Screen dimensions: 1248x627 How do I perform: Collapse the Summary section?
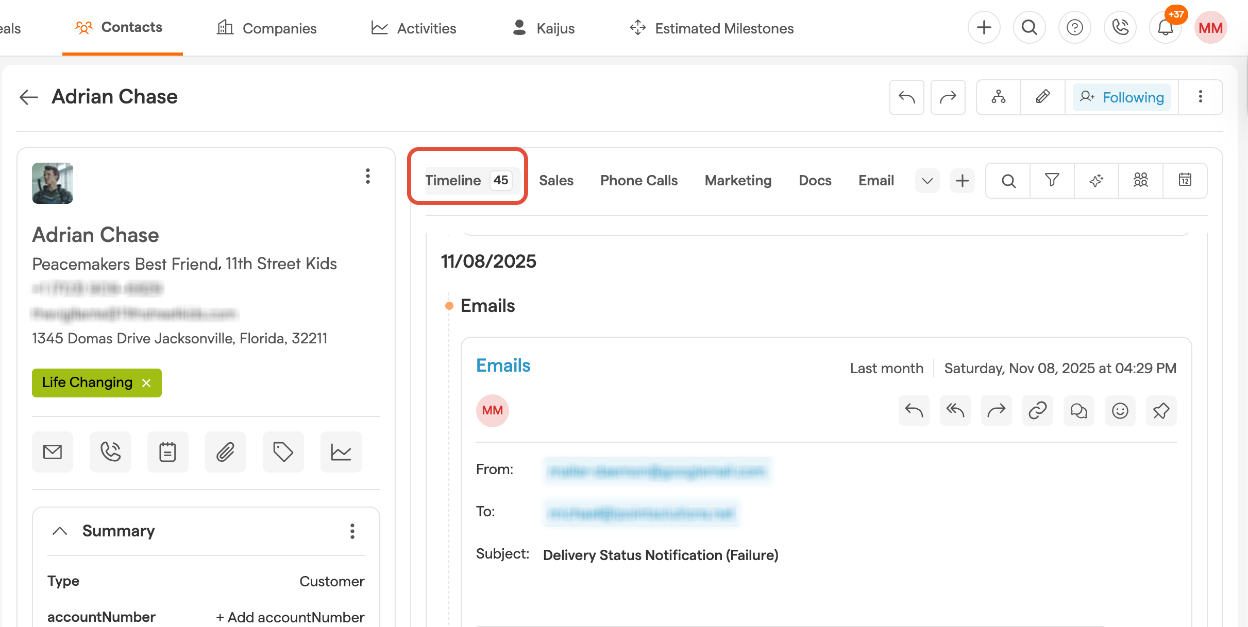60,531
